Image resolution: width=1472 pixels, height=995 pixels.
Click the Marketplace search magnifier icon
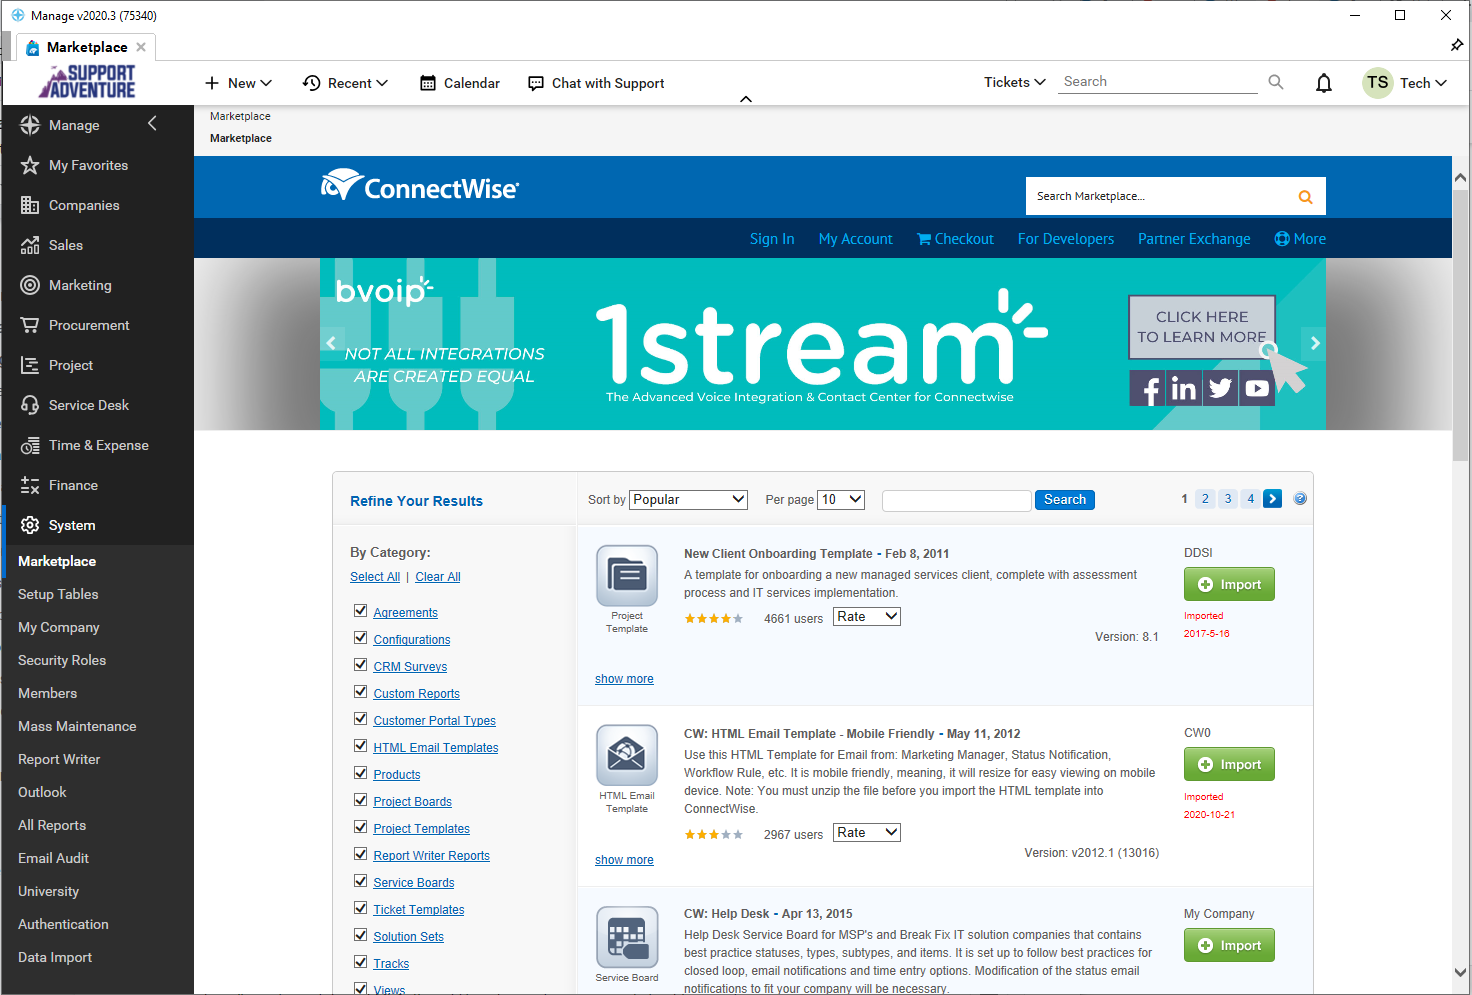(x=1304, y=196)
